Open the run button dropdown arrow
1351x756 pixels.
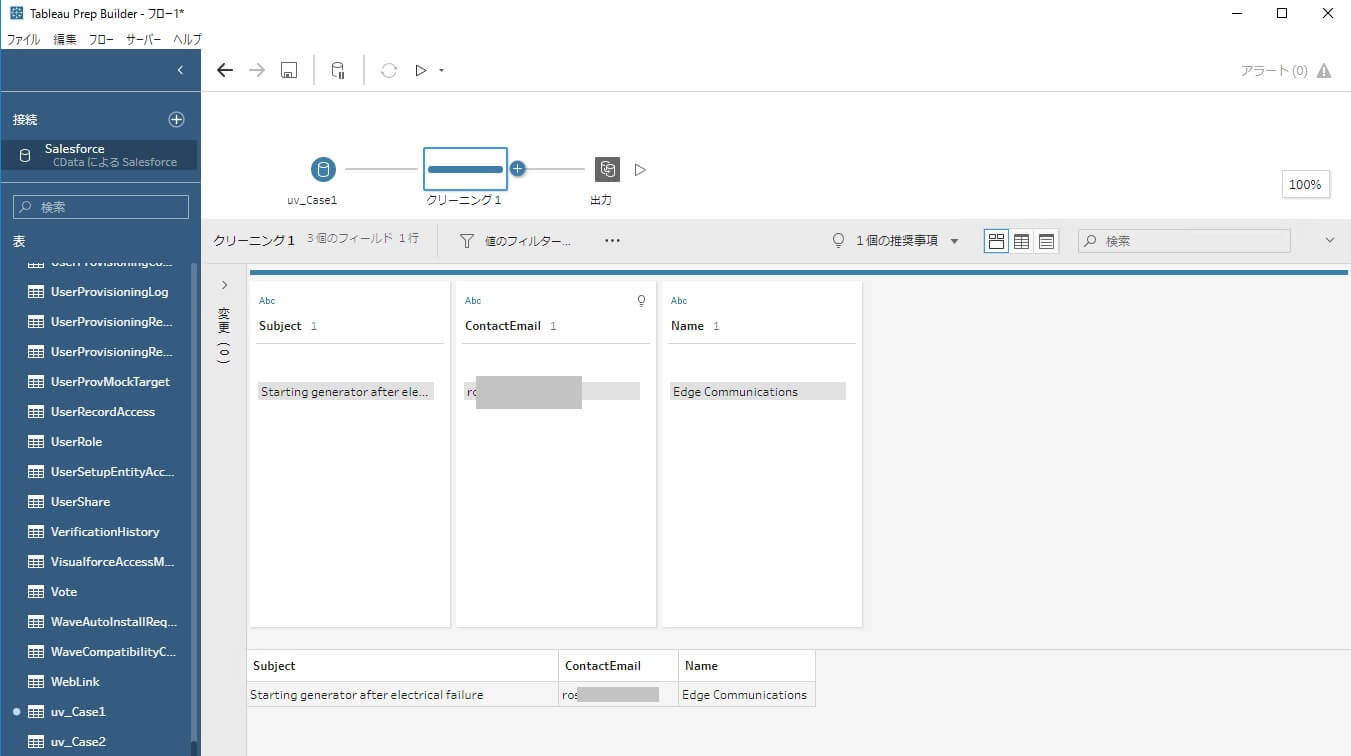point(439,70)
